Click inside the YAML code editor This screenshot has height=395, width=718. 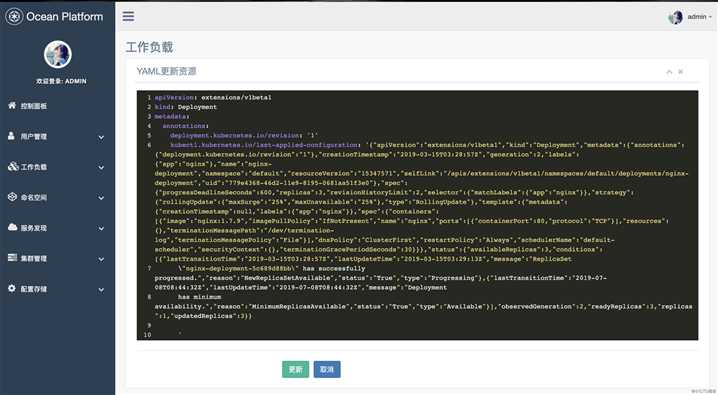417,215
